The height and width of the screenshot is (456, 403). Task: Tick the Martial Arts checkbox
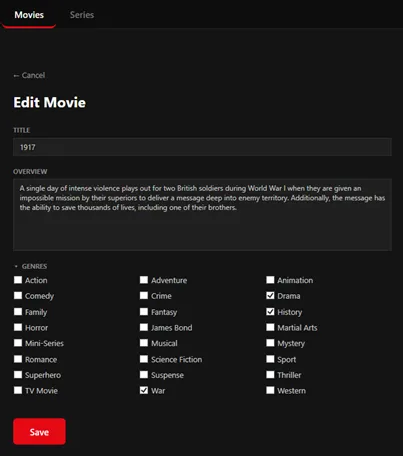tap(270, 327)
